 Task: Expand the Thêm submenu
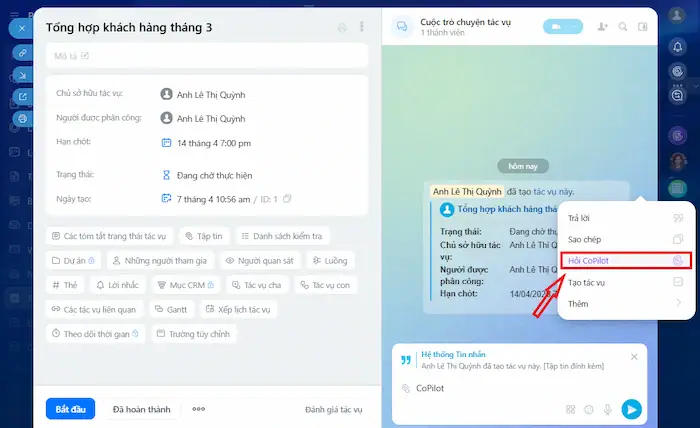626,303
